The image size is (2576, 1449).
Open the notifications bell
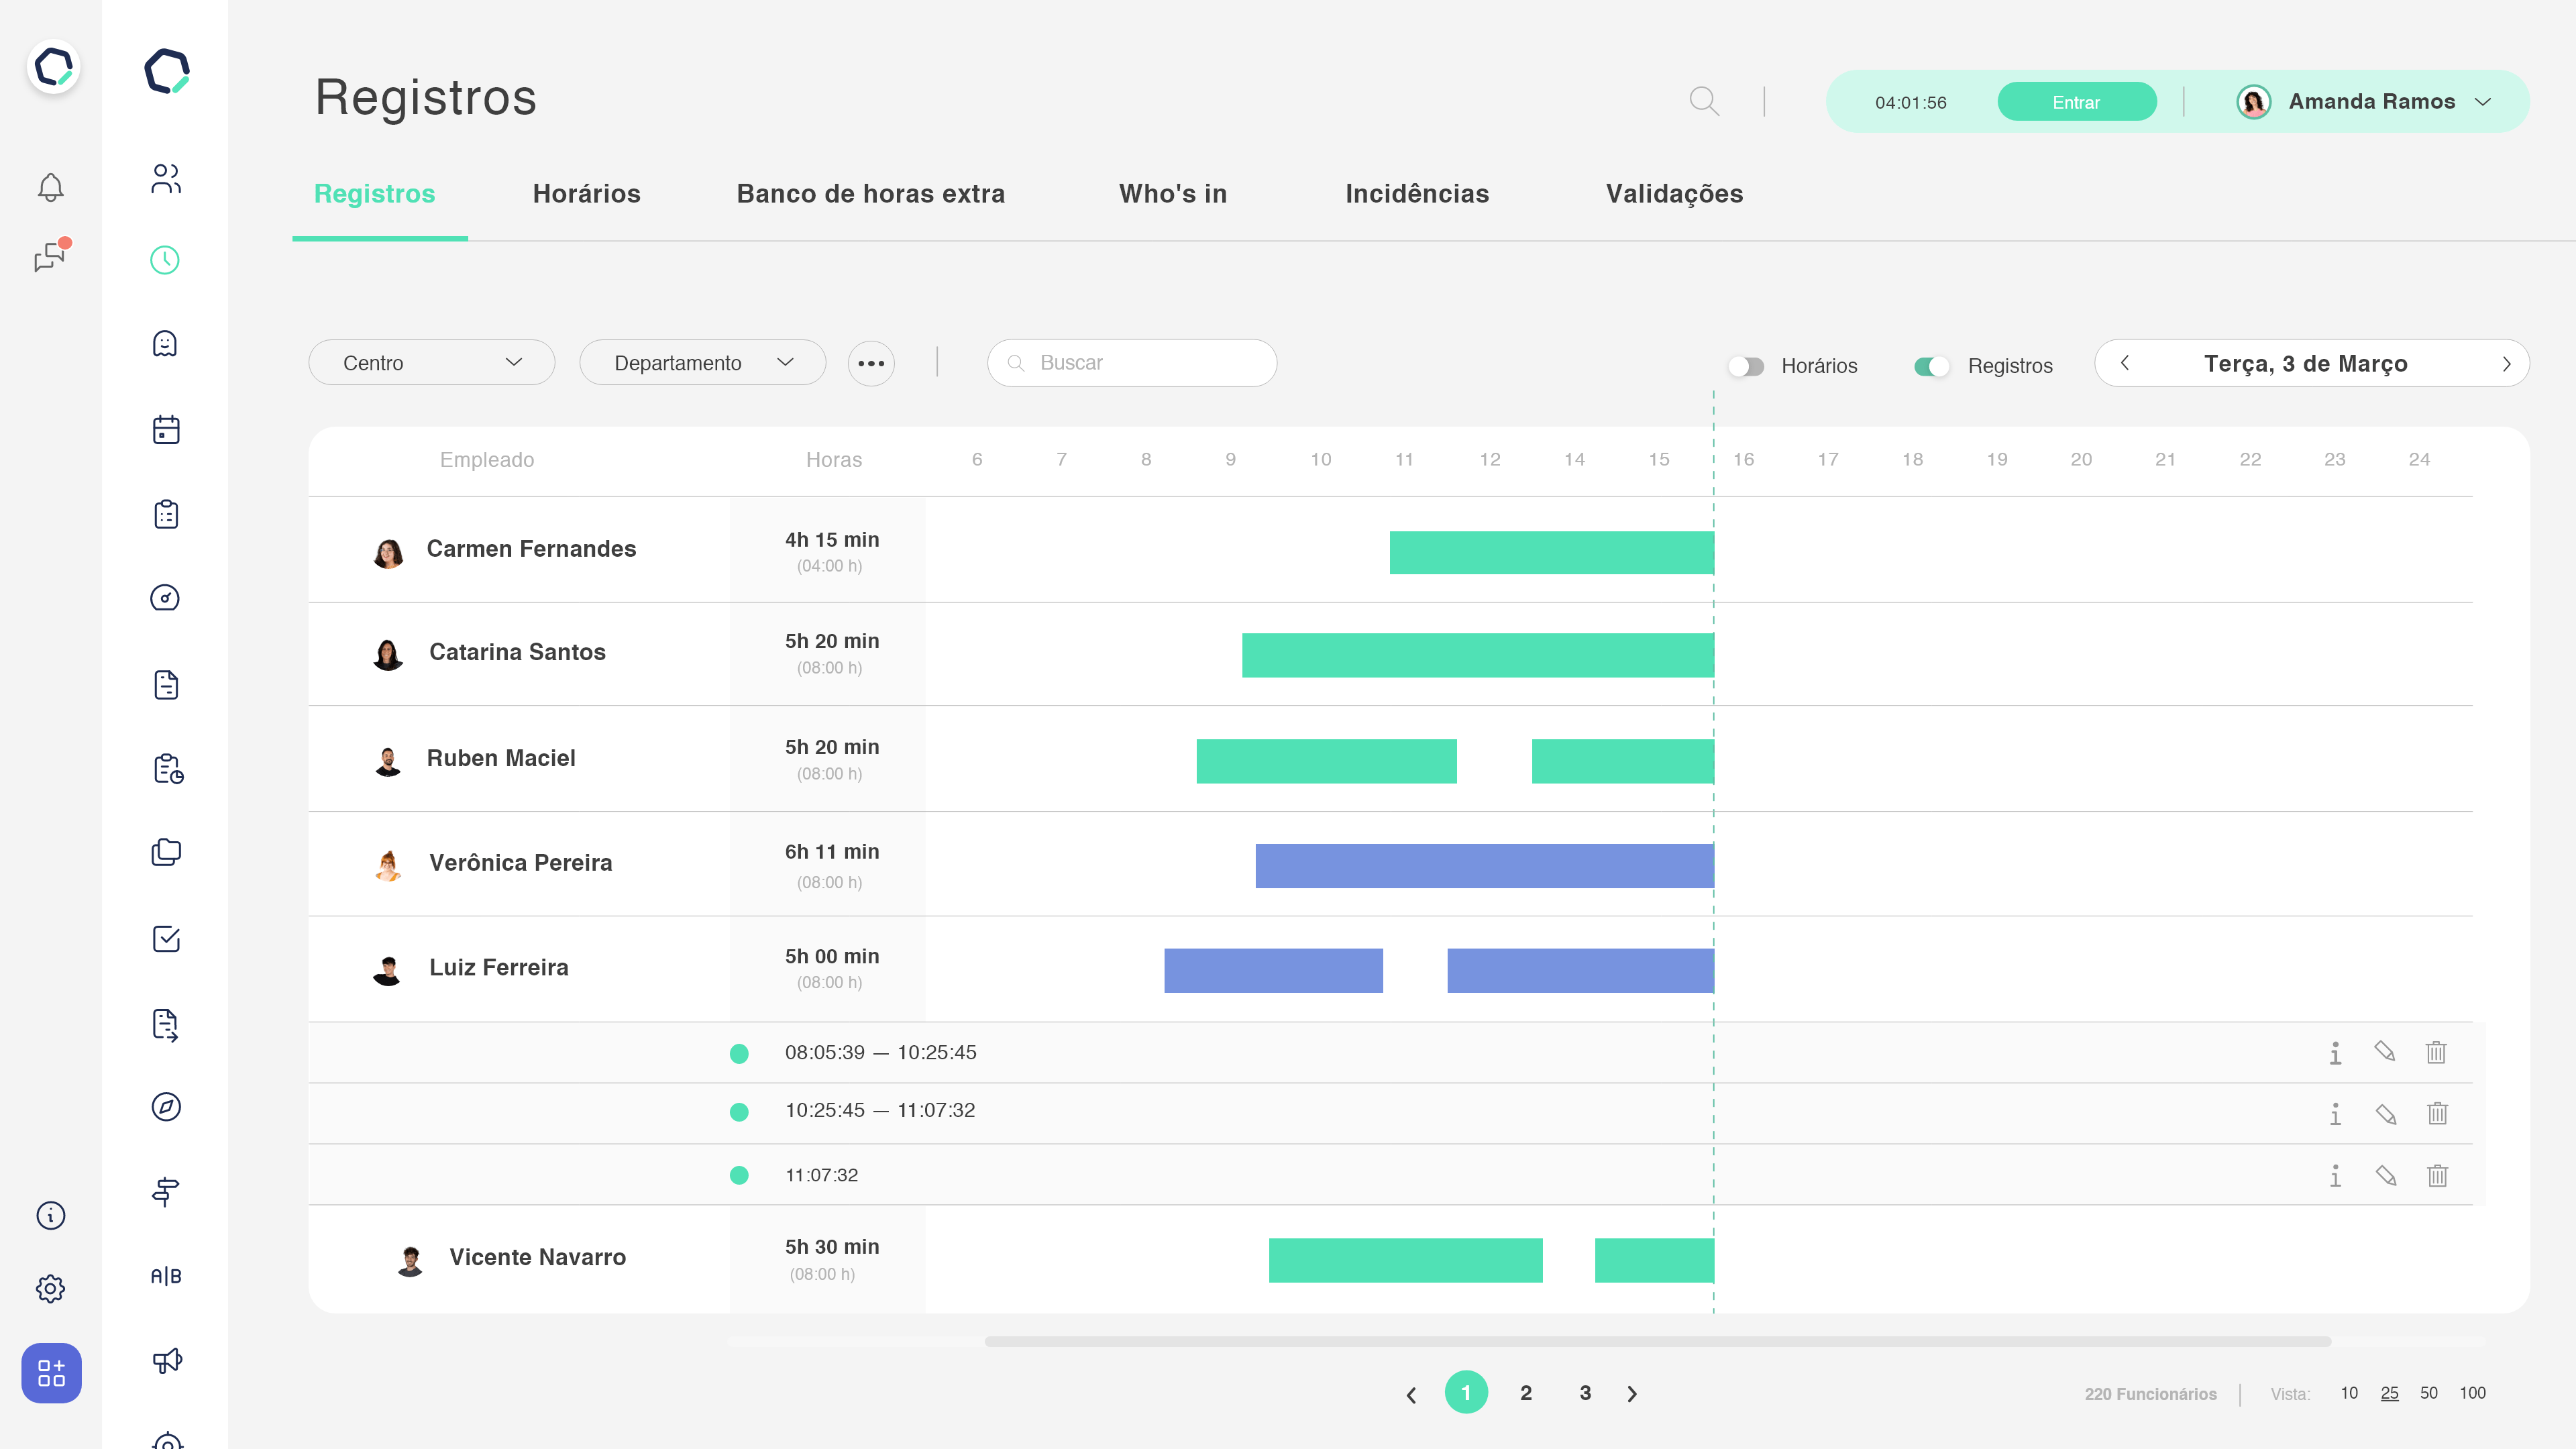coord(50,187)
